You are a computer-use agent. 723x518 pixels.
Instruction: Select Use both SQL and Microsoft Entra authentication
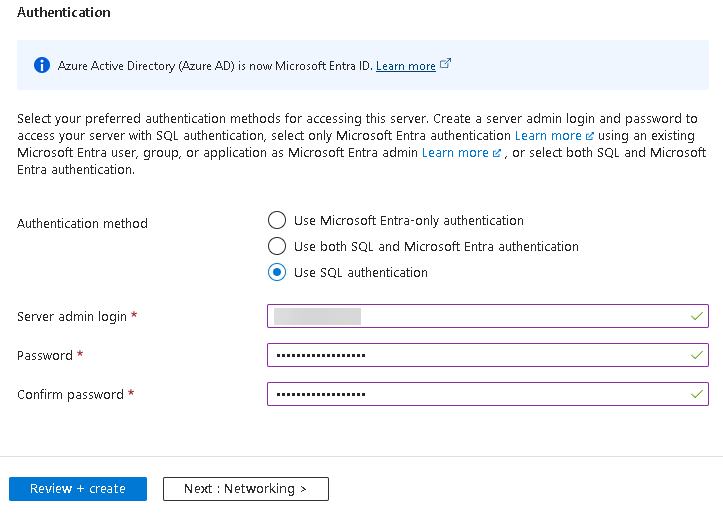(277, 246)
